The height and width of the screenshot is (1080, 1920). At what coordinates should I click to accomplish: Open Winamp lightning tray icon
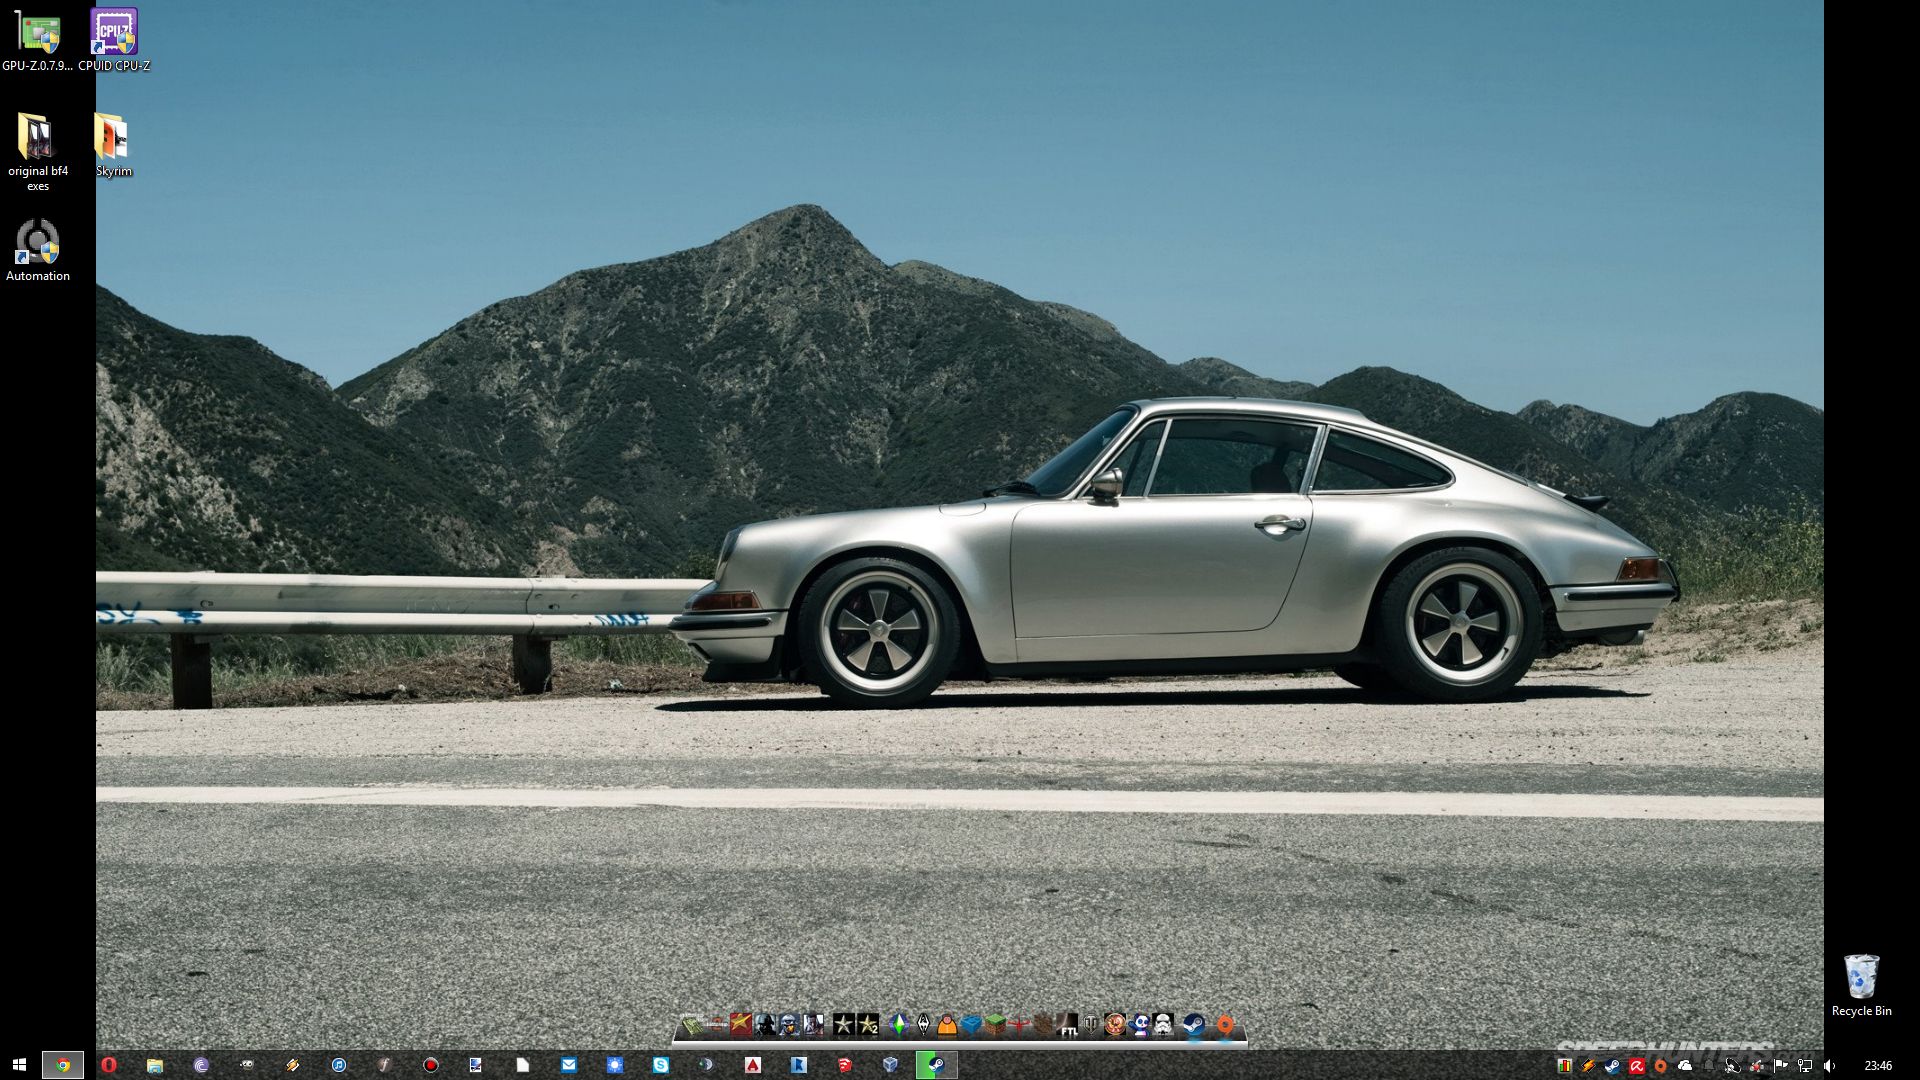point(1589,1065)
